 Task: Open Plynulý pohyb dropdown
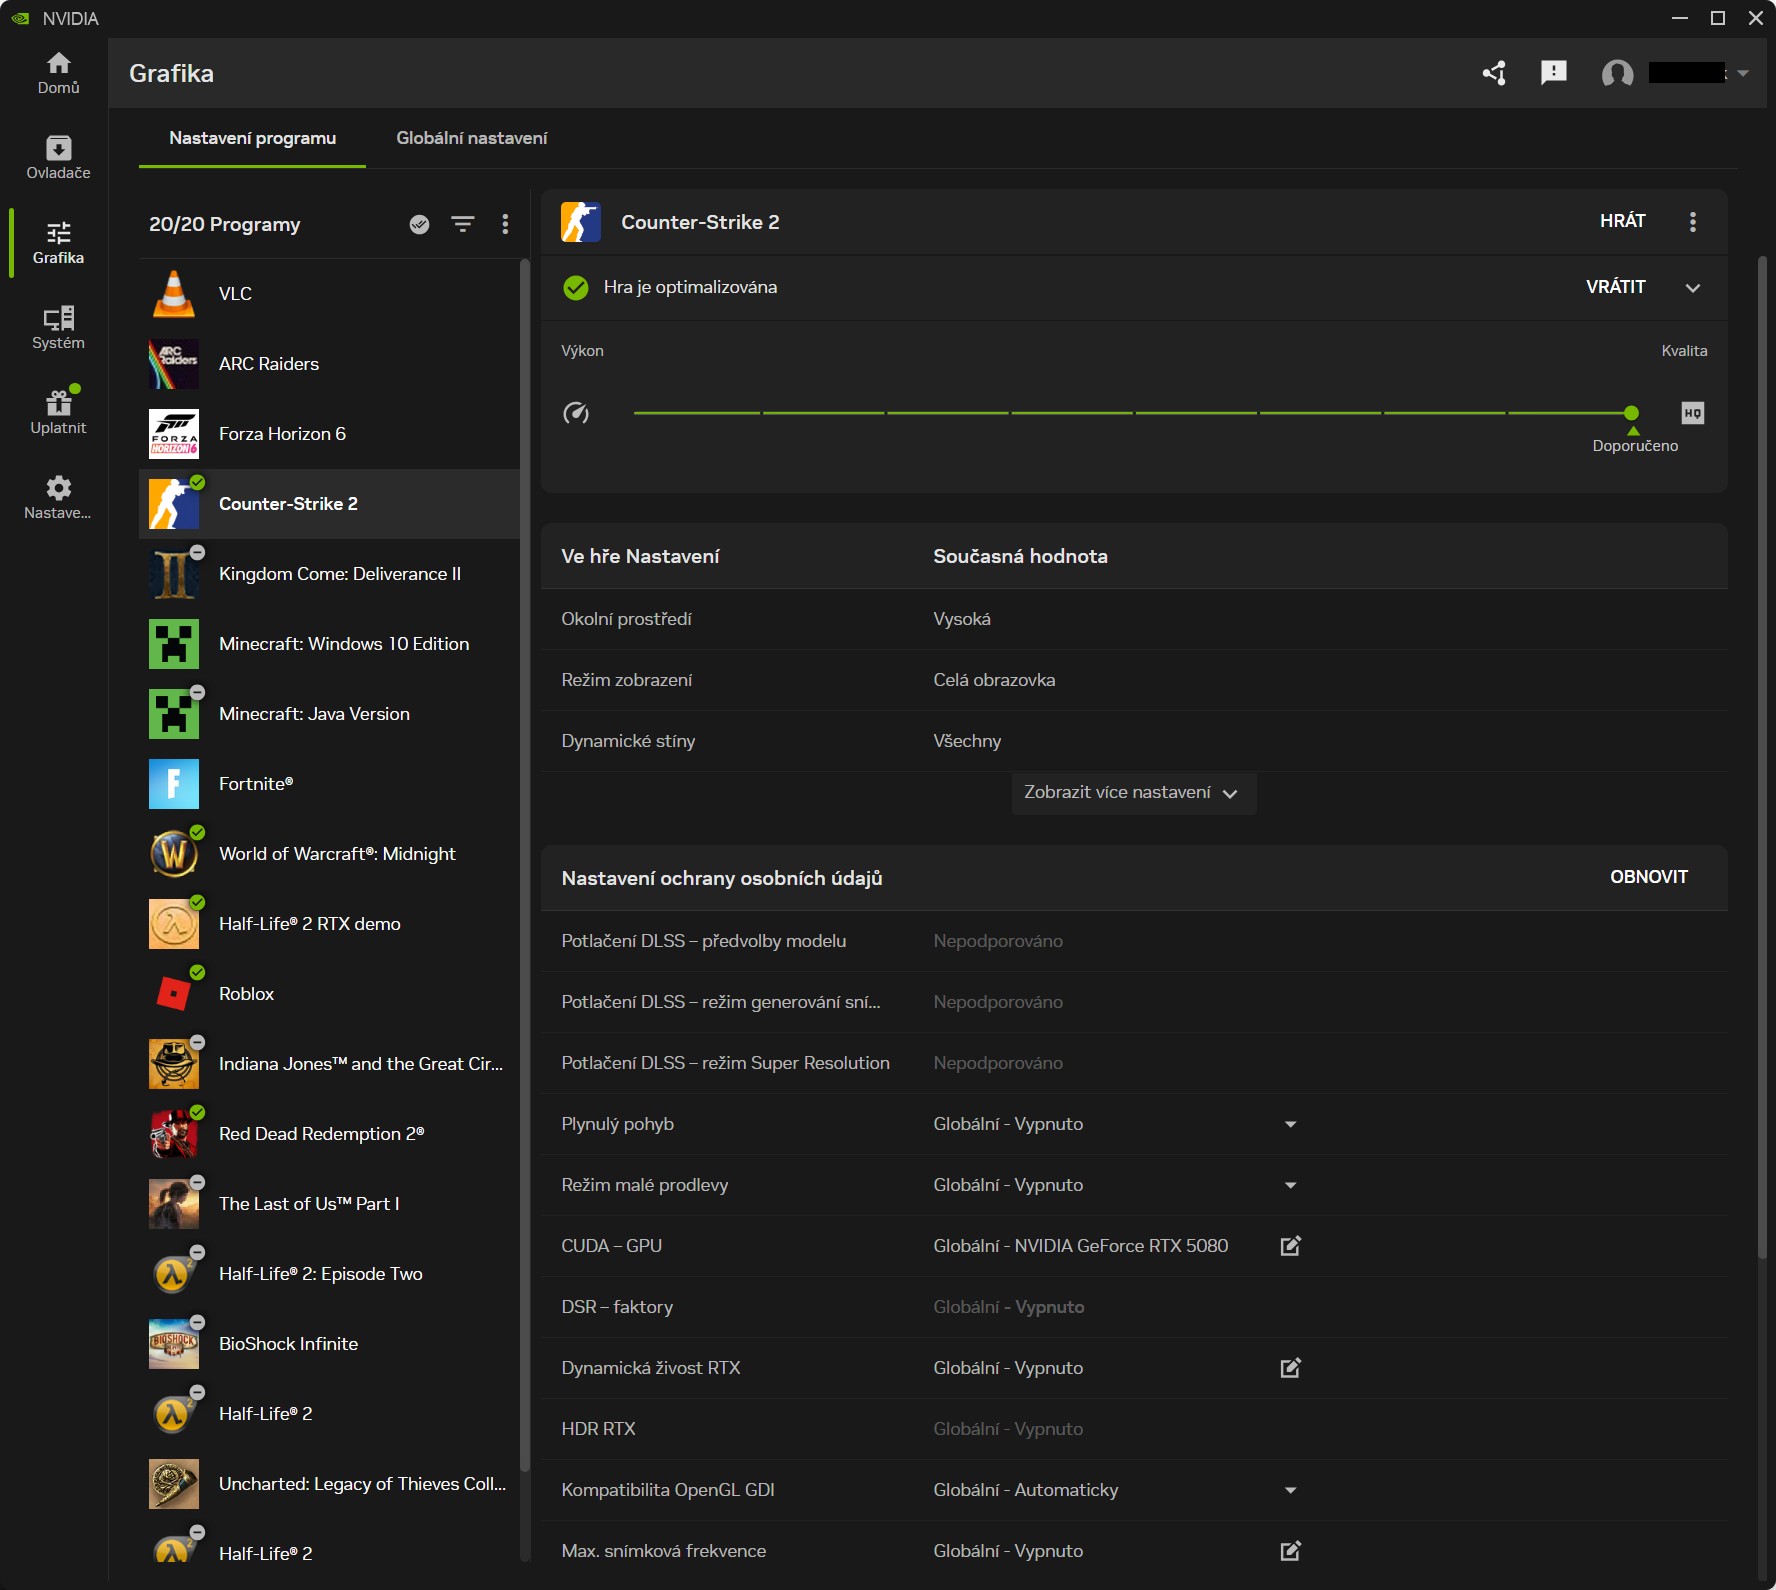pos(1291,1124)
